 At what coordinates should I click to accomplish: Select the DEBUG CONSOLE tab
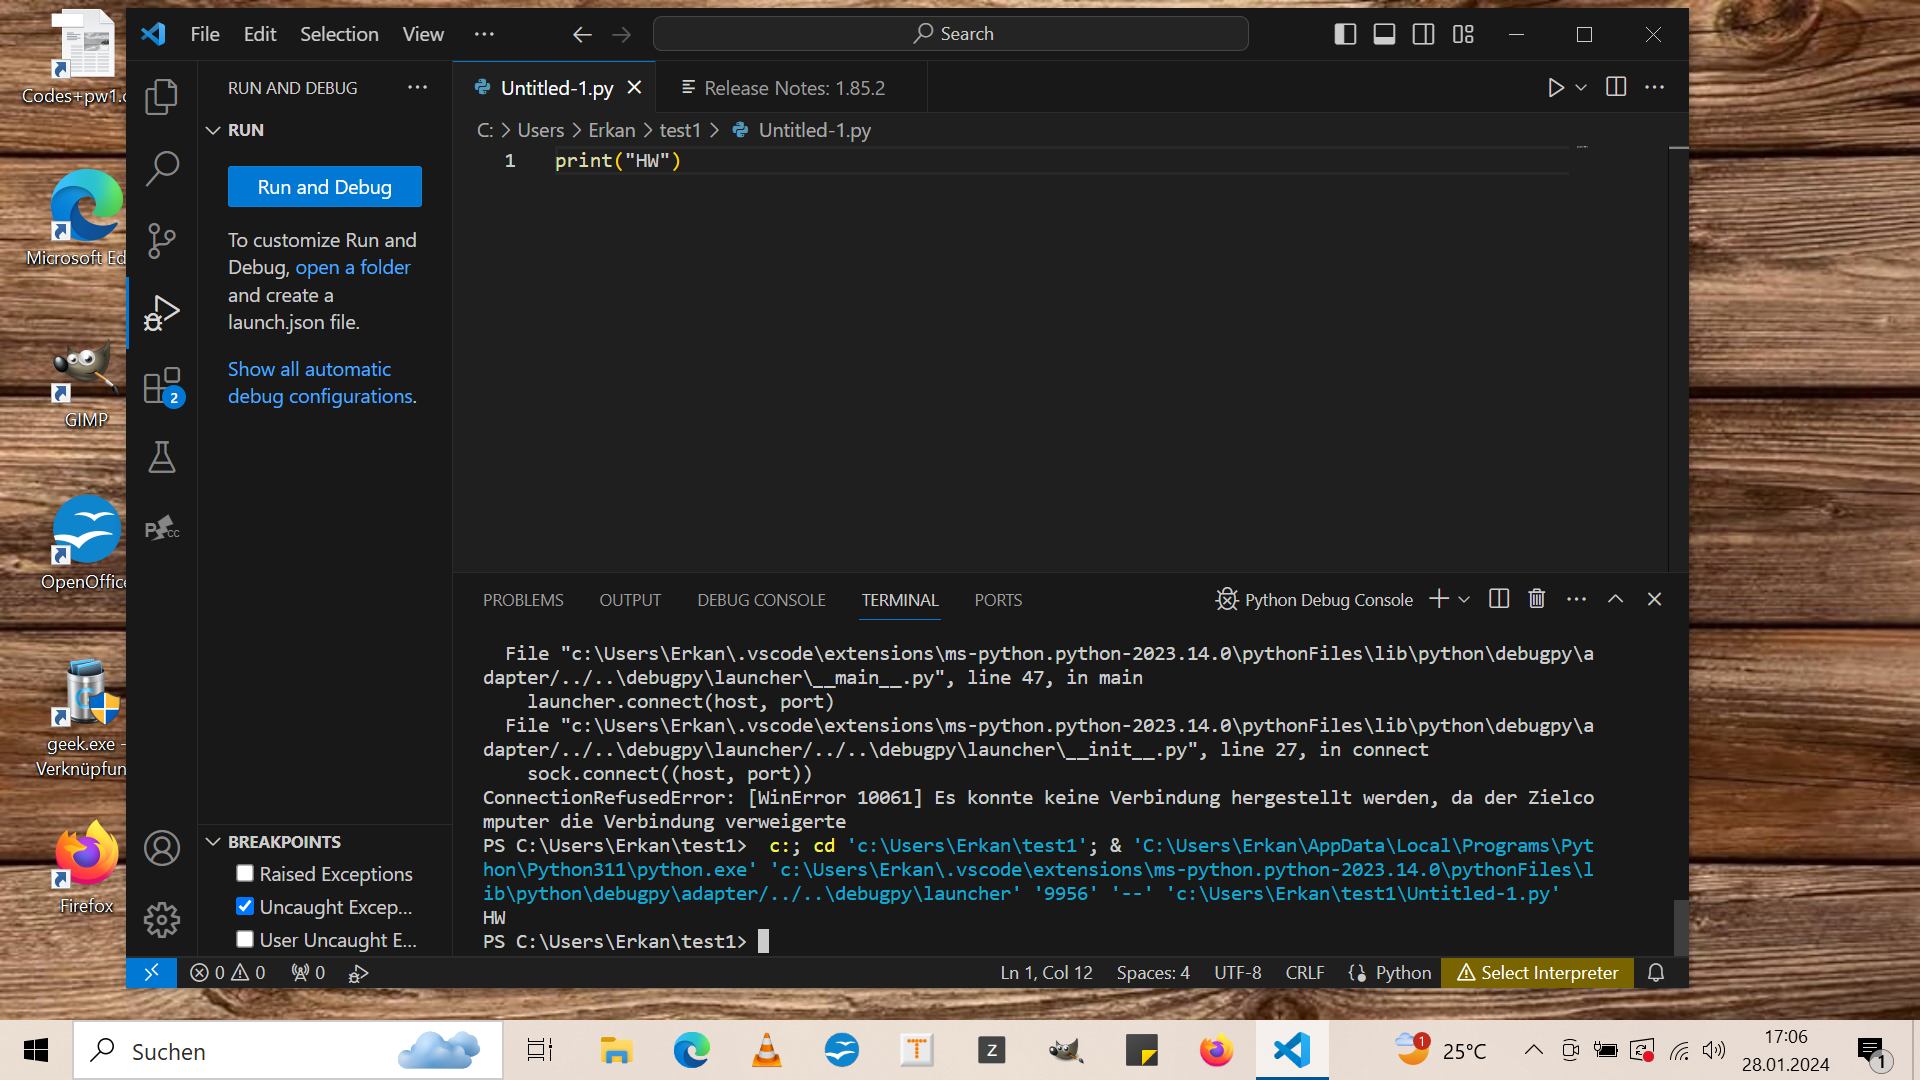[761, 600]
